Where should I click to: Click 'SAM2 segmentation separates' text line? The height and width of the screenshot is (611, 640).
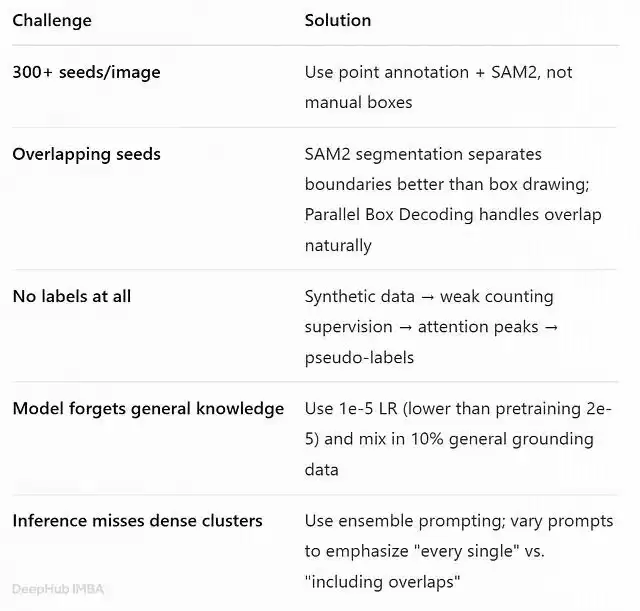423,154
